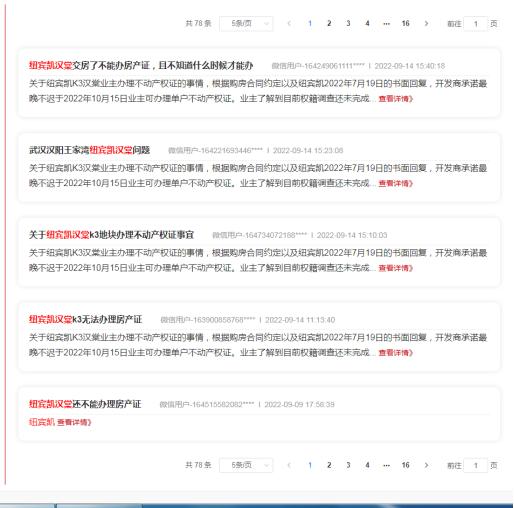Open post titled 纽宾凯汉堂还不能办理房产证
Viewport: 514px width, 508px height.
(x=85, y=404)
